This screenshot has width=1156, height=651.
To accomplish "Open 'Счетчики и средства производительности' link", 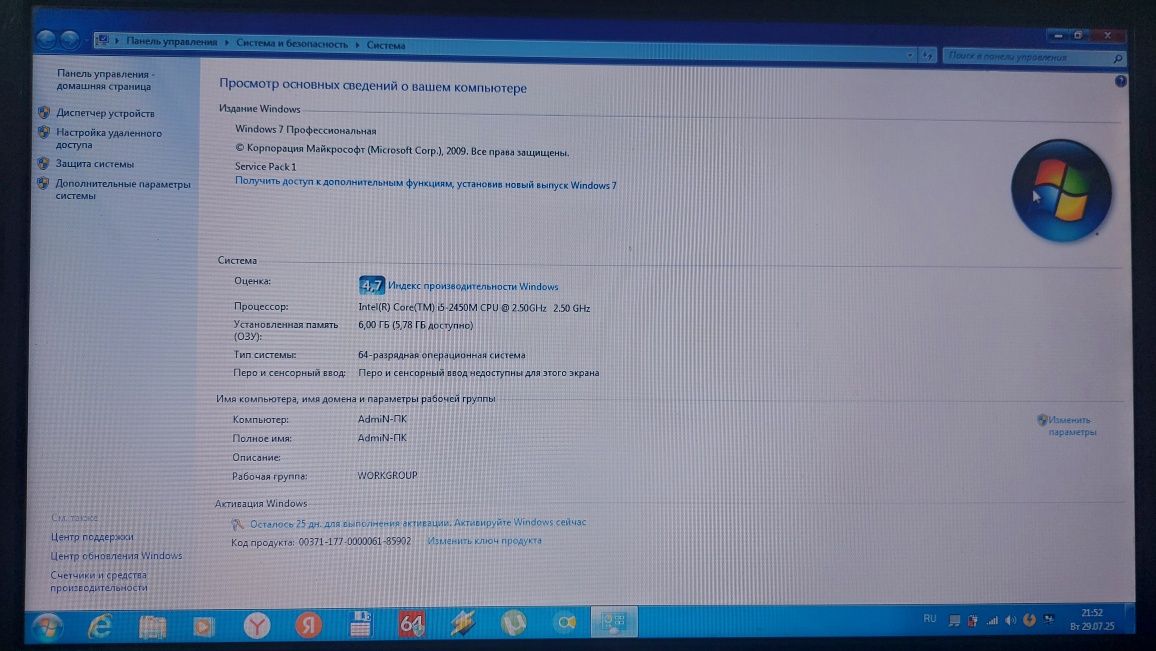I will point(99,581).
